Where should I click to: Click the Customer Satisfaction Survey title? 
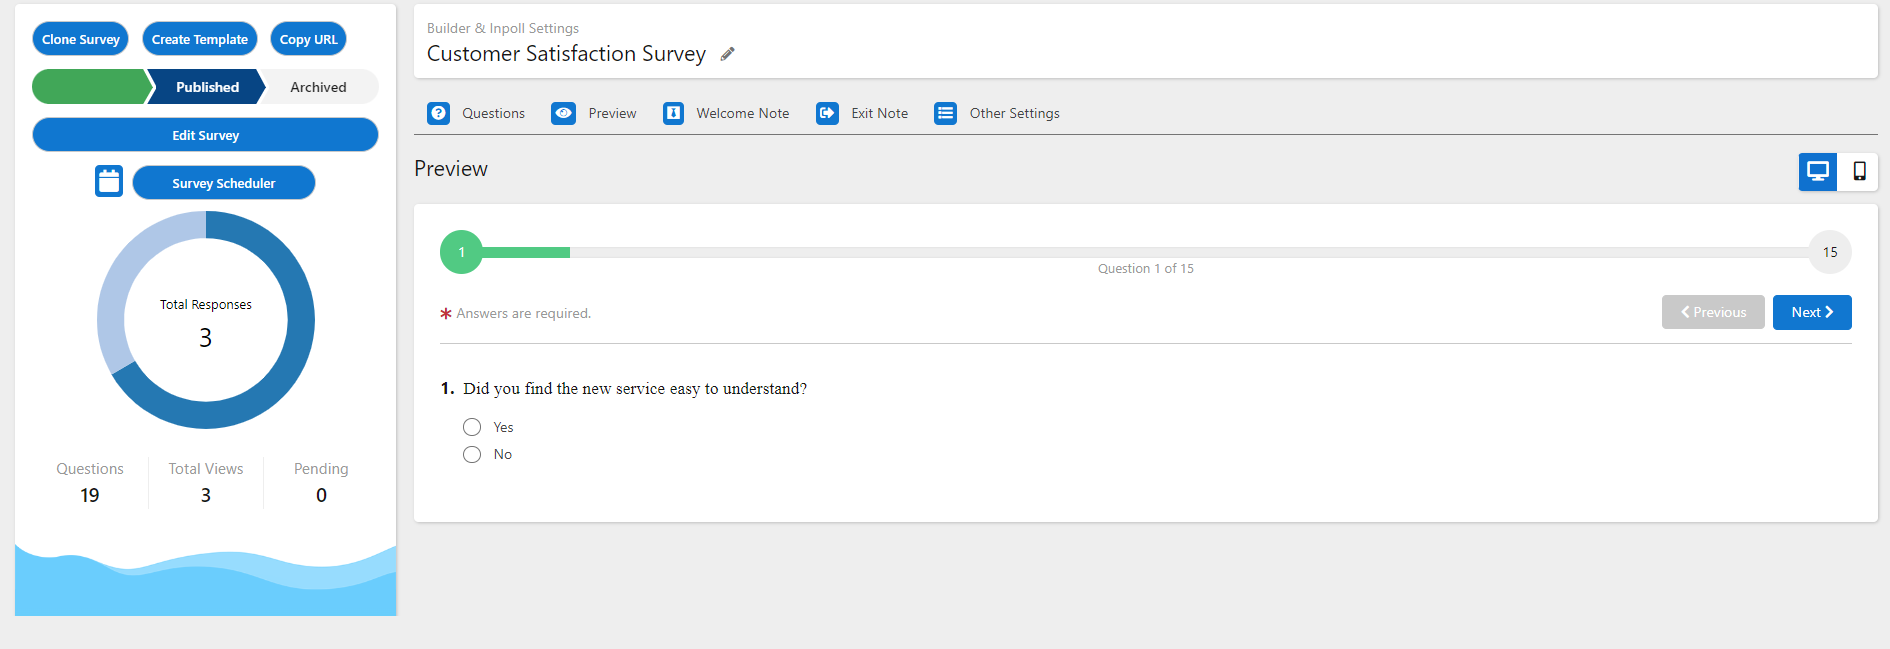(566, 54)
